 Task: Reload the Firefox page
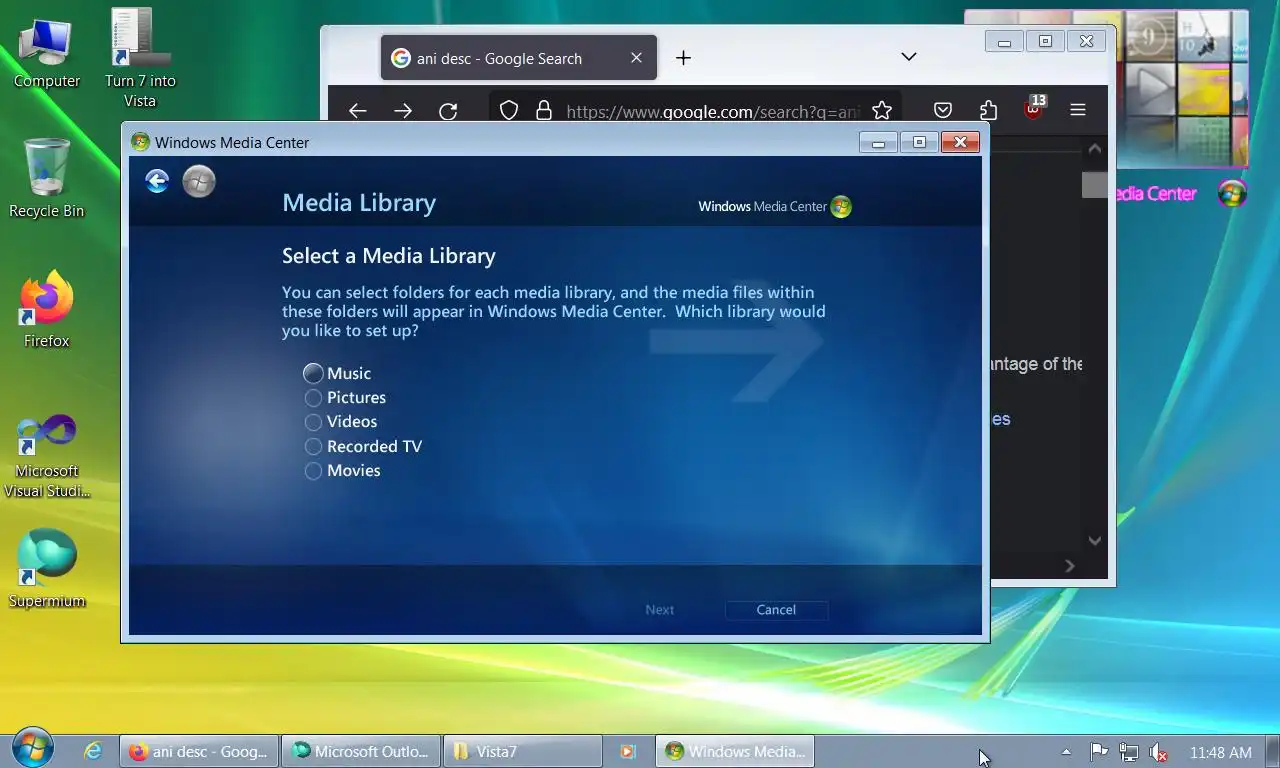pyautogui.click(x=448, y=111)
